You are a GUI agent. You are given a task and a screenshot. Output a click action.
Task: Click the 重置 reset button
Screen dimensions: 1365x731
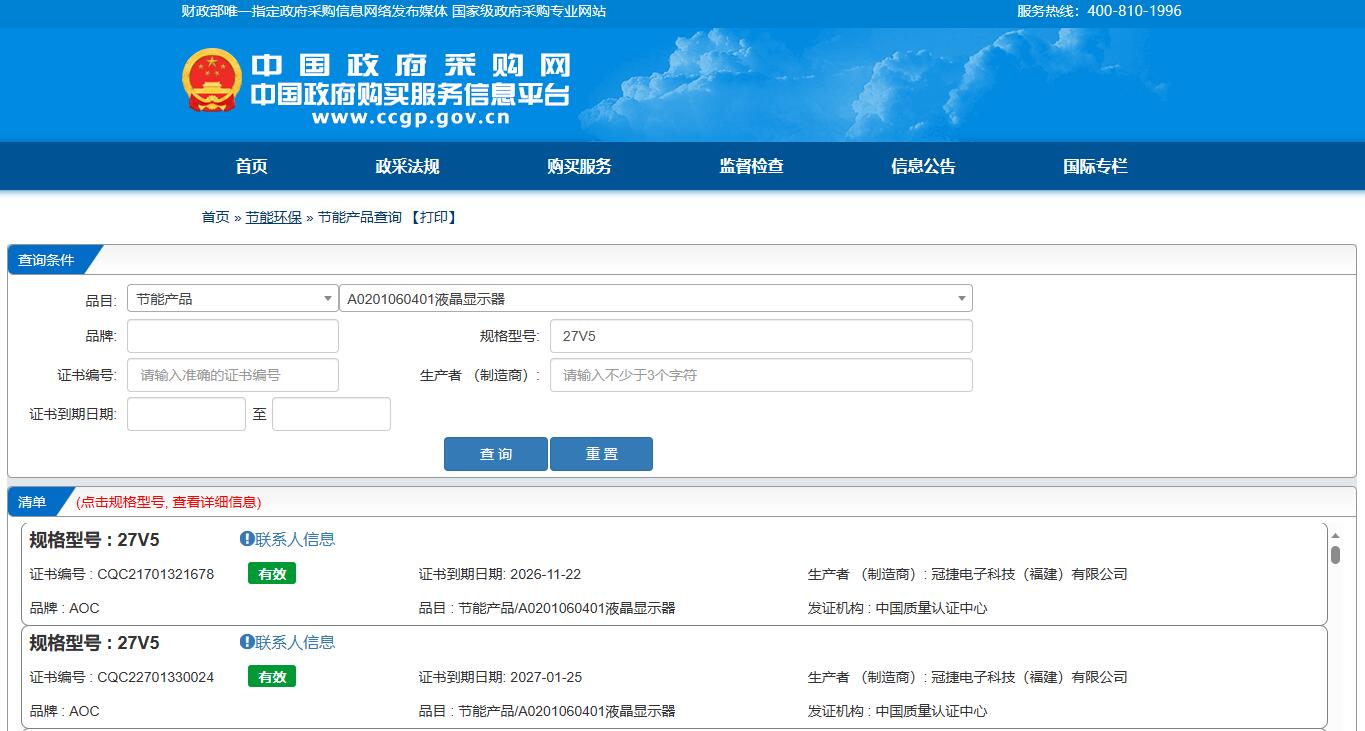(x=601, y=454)
